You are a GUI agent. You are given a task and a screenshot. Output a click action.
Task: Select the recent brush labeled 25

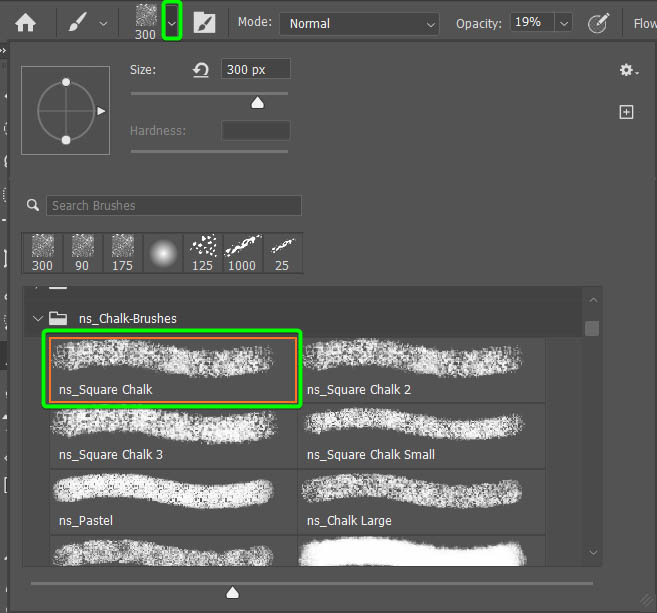282,253
